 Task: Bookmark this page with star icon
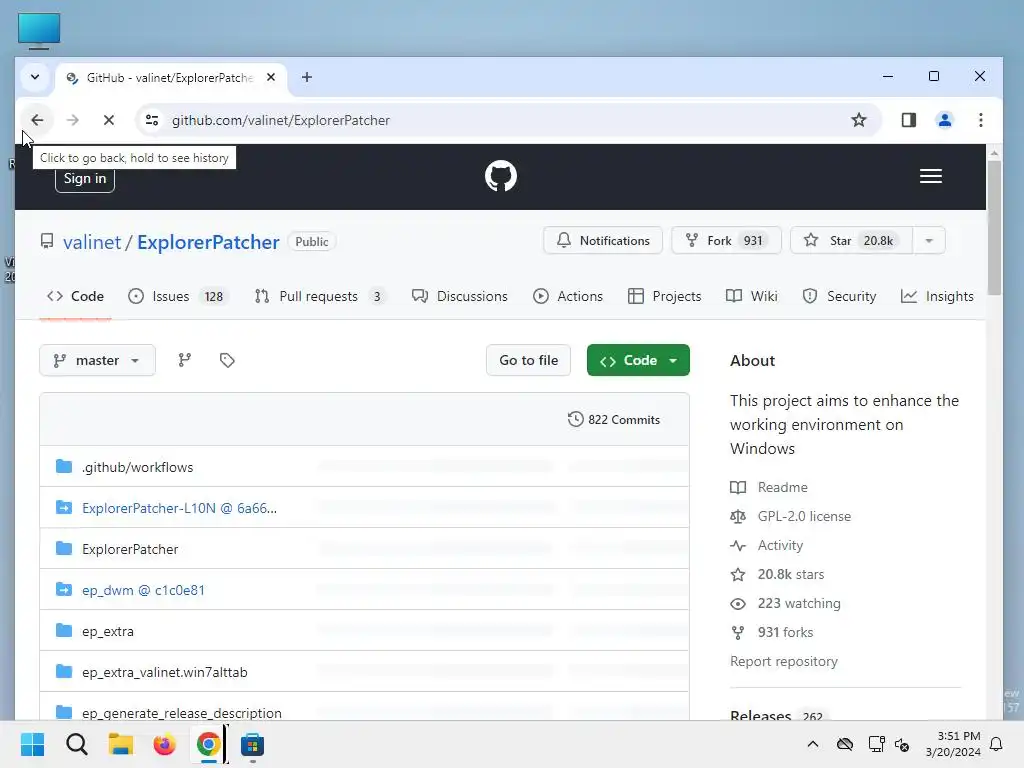pos(859,120)
